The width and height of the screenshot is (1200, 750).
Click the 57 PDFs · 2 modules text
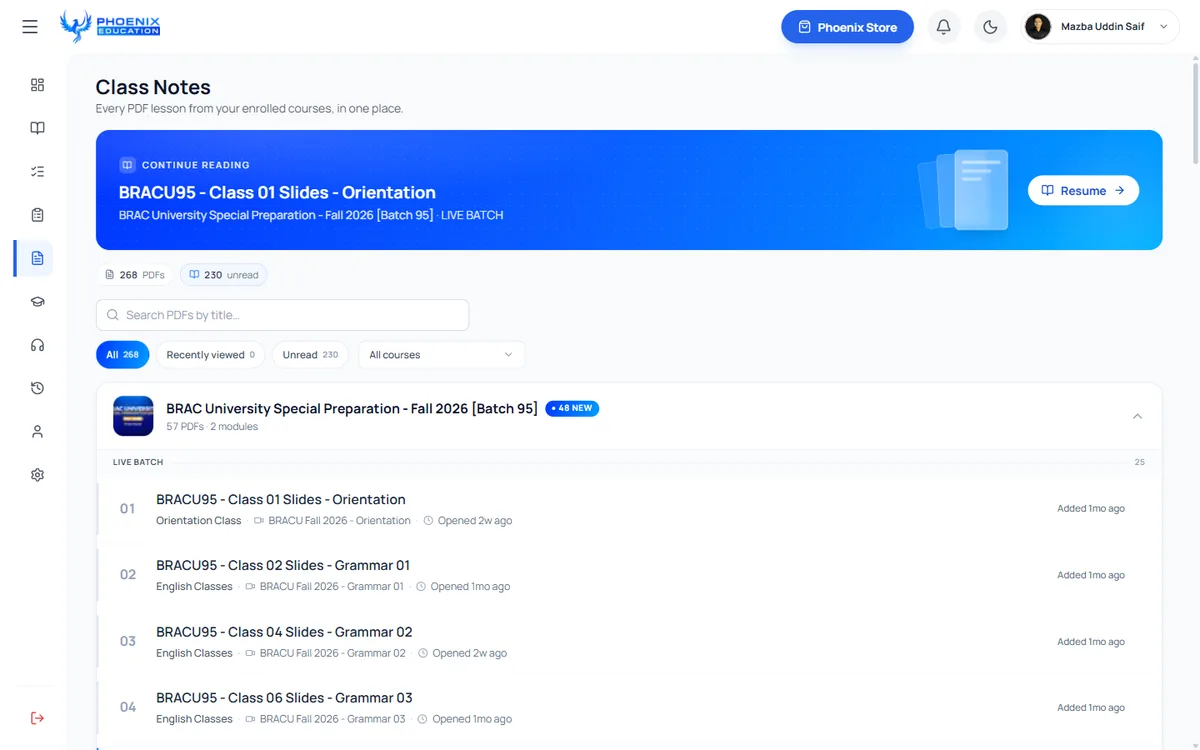pyautogui.click(x=212, y=427)
